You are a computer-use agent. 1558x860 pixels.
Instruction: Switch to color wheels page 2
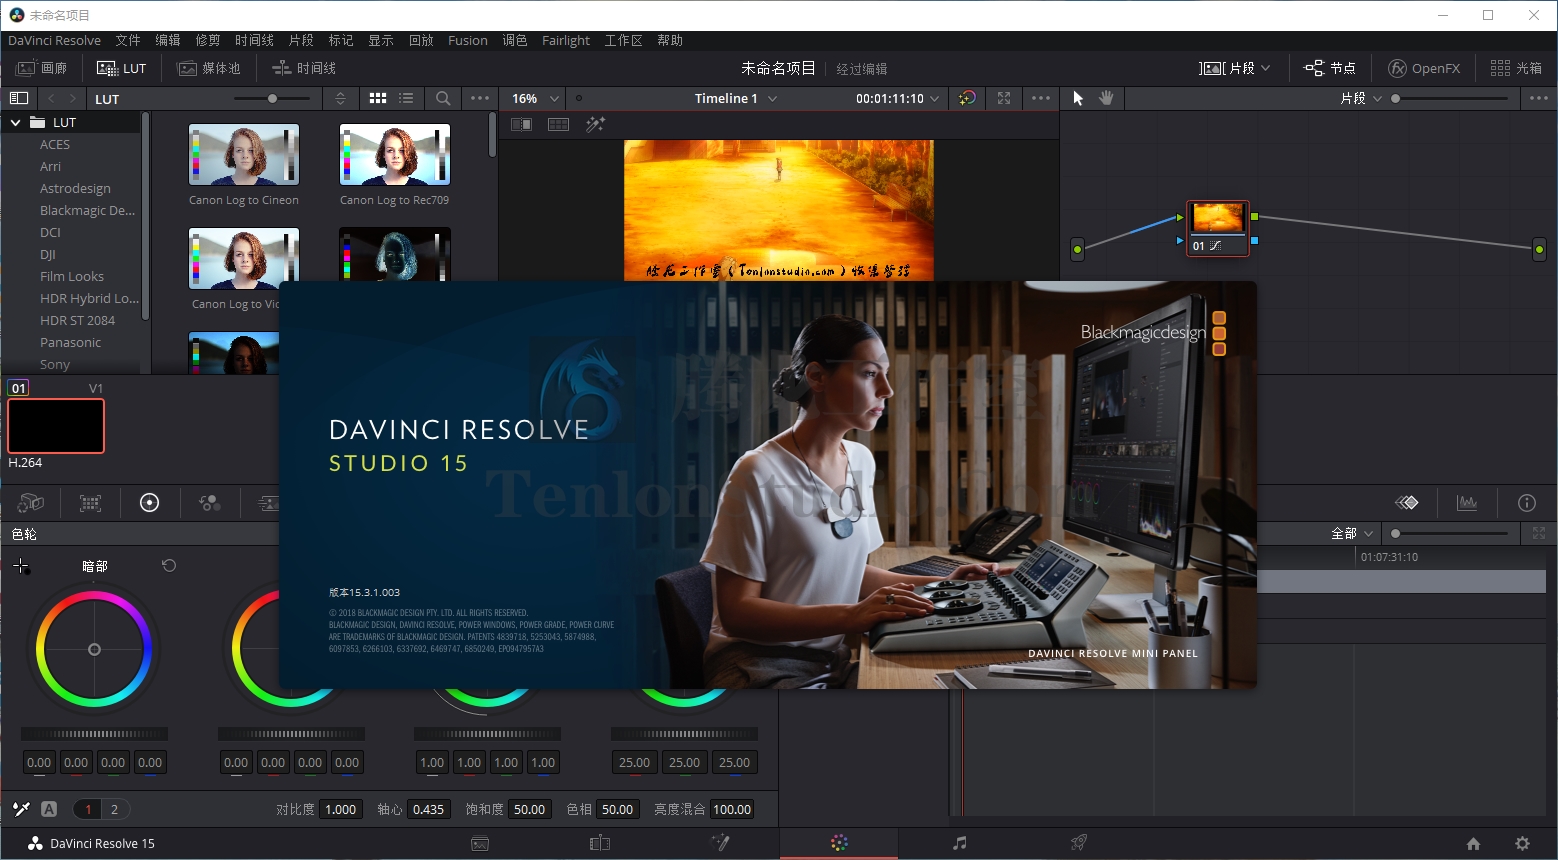[x=114, y=809]
